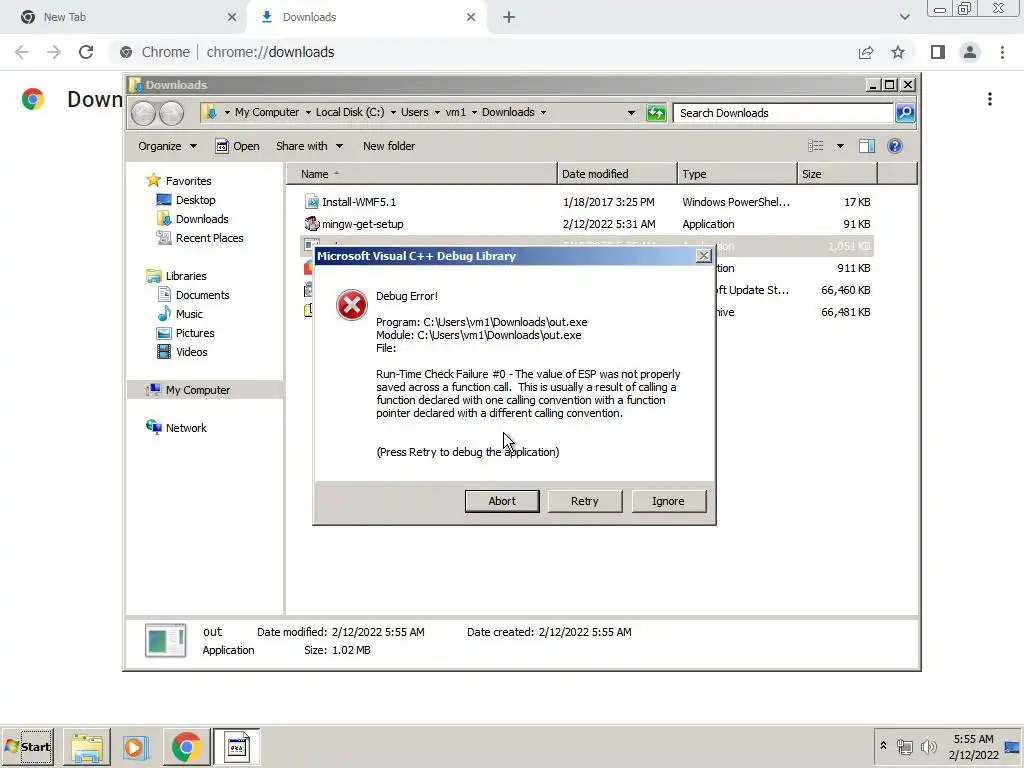Image resolution: width=1024 pixels, height=768 pixels.
Task: Click Chrome back navigation arrow
Action: click(22, 52)
